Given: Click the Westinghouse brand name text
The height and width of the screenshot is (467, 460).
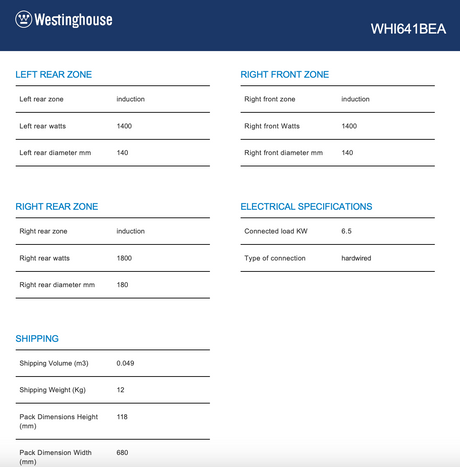Looking at the screenshot, I should click(x=73, y=20).
